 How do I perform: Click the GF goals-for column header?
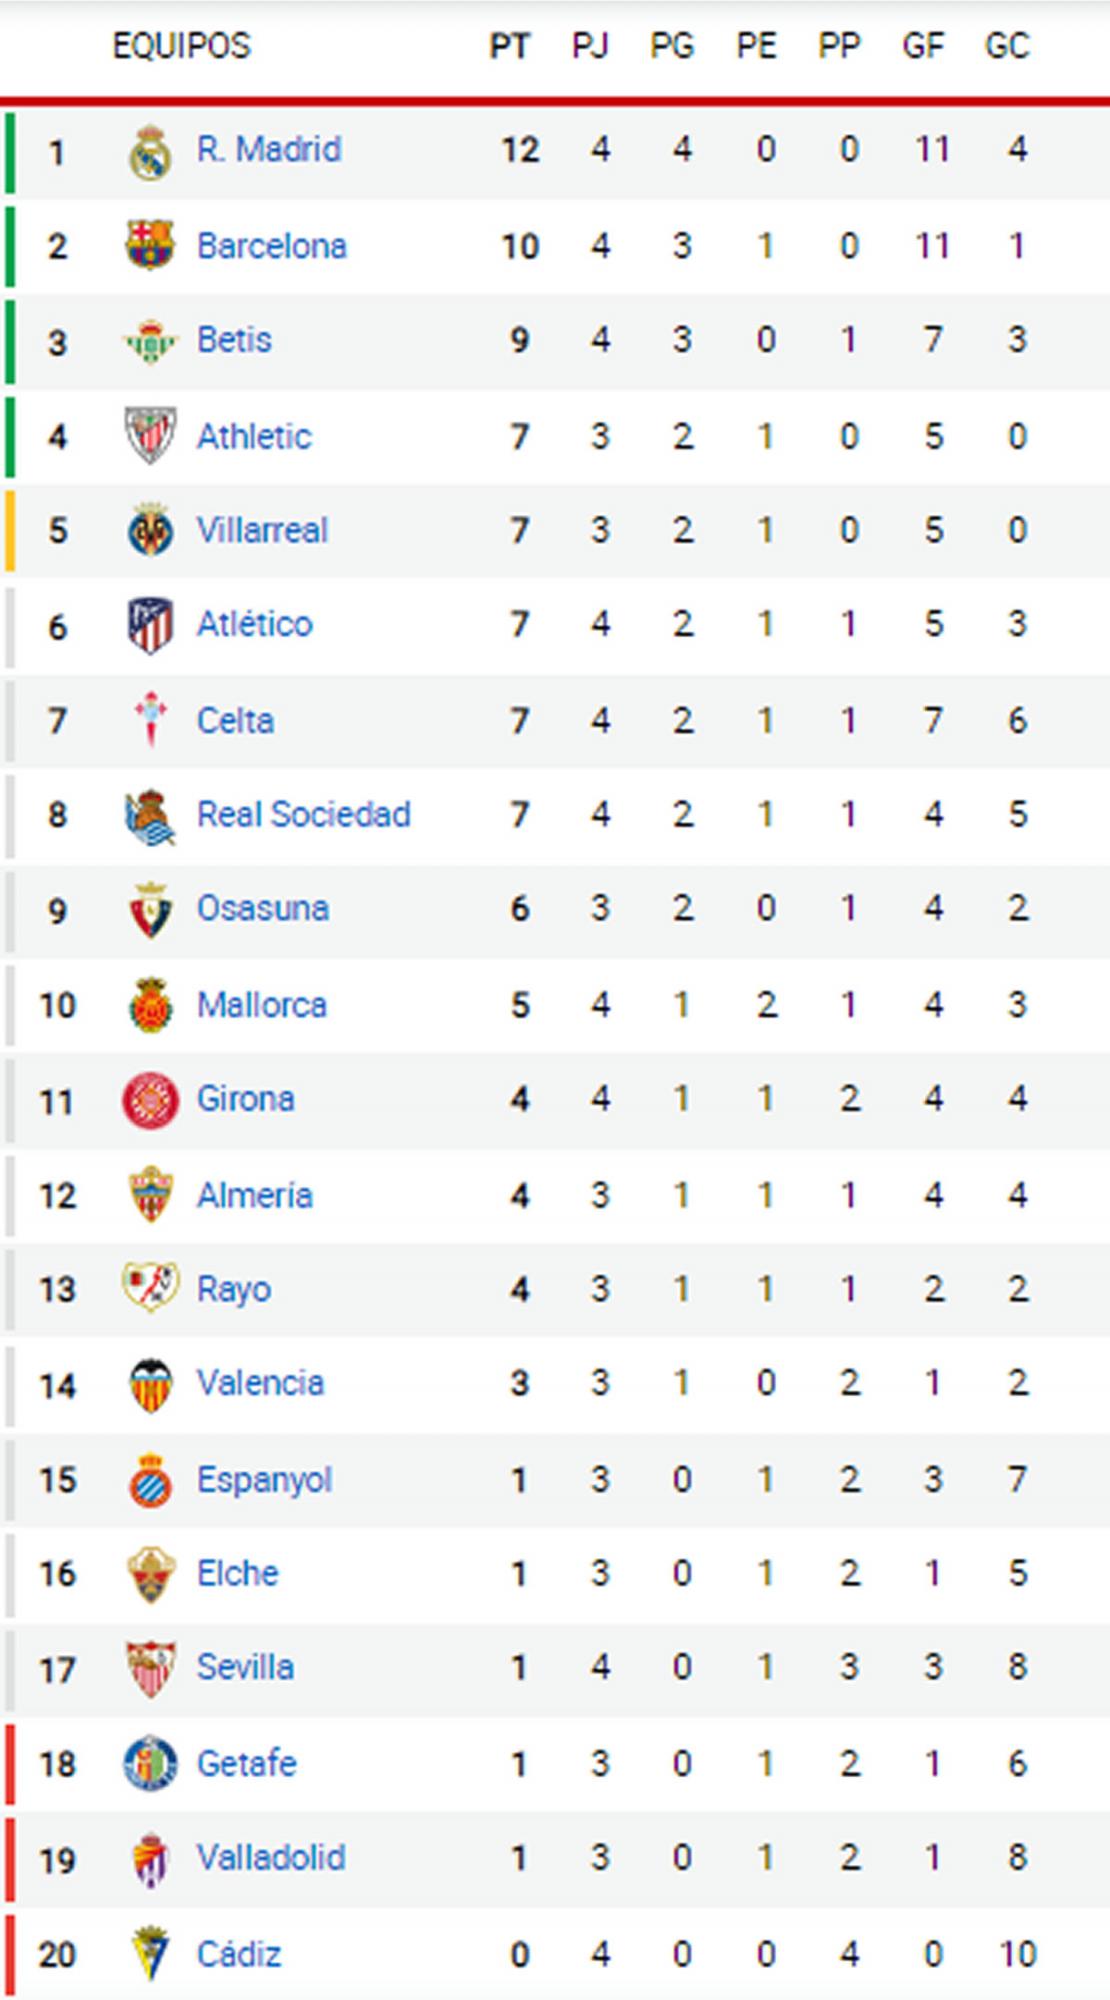pyautogui.click(x=923, y=46)
